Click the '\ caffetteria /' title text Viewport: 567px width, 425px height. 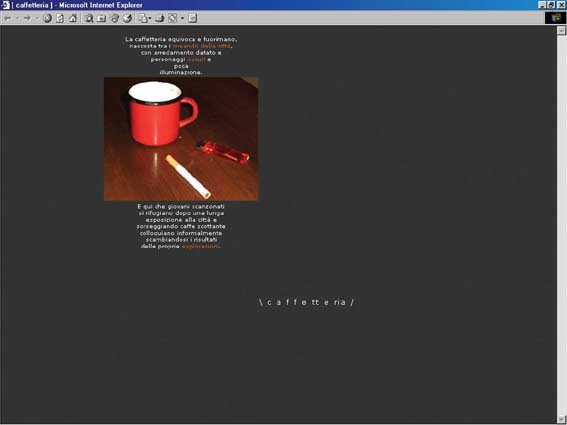coord(306,302)
